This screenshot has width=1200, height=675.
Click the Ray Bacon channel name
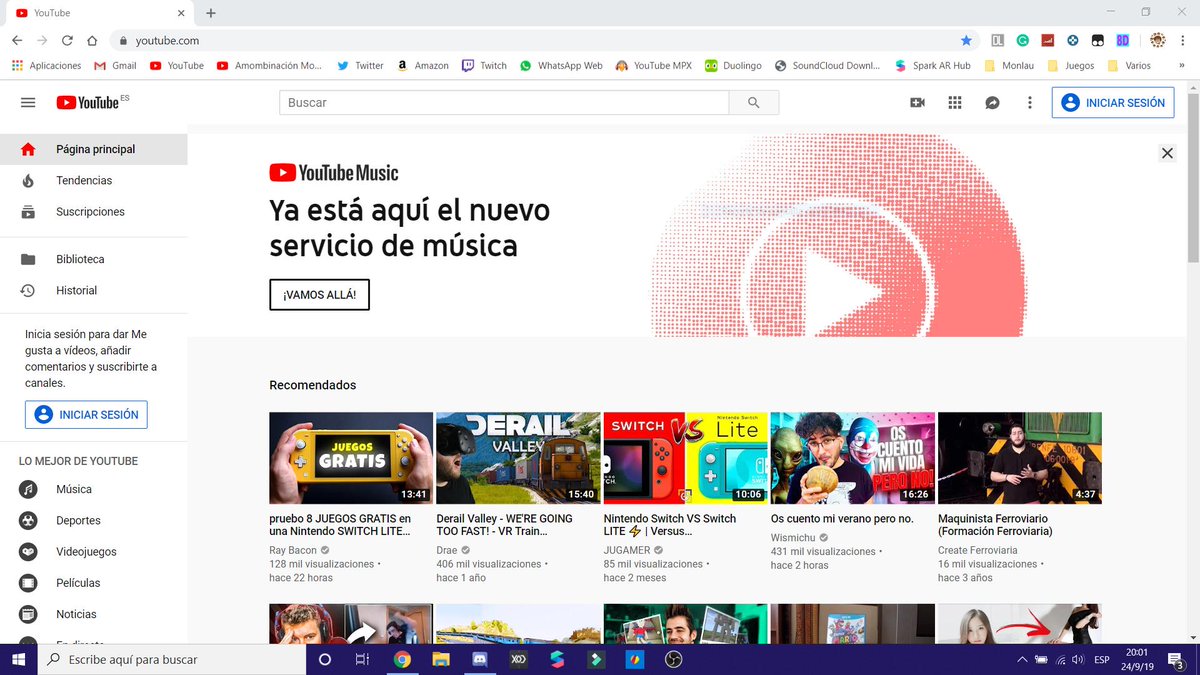click(x=293, y=550)
